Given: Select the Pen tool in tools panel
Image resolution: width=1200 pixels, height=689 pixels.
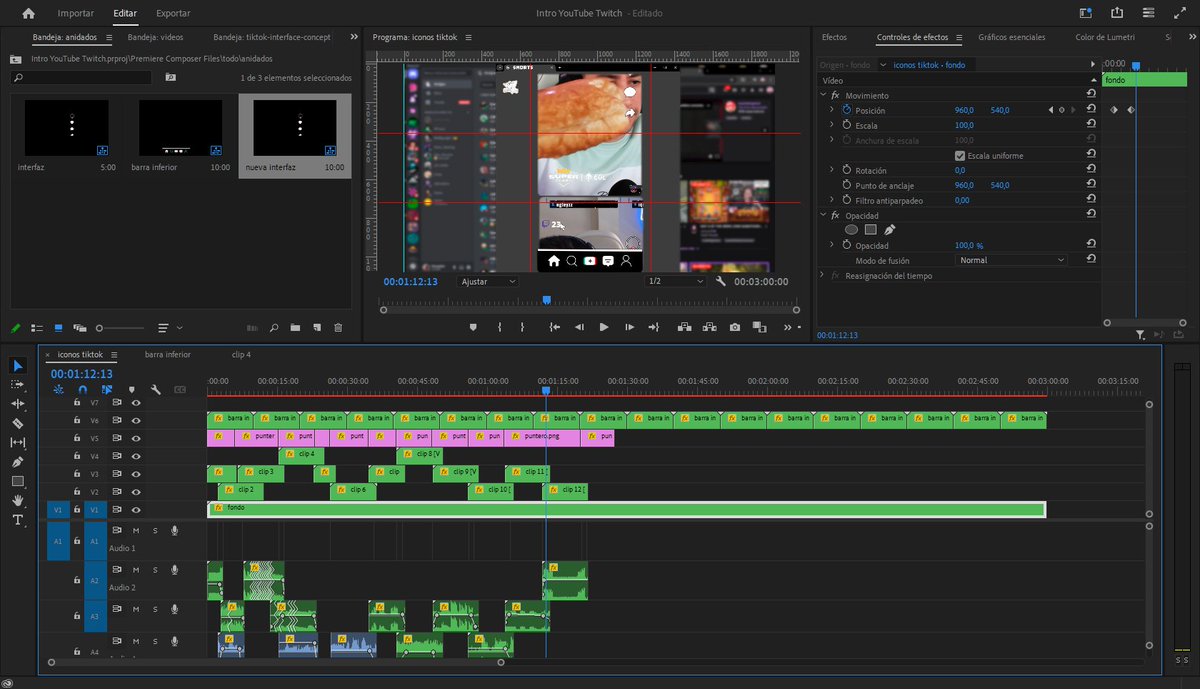Looking at the screenshot, I should 18,462.
